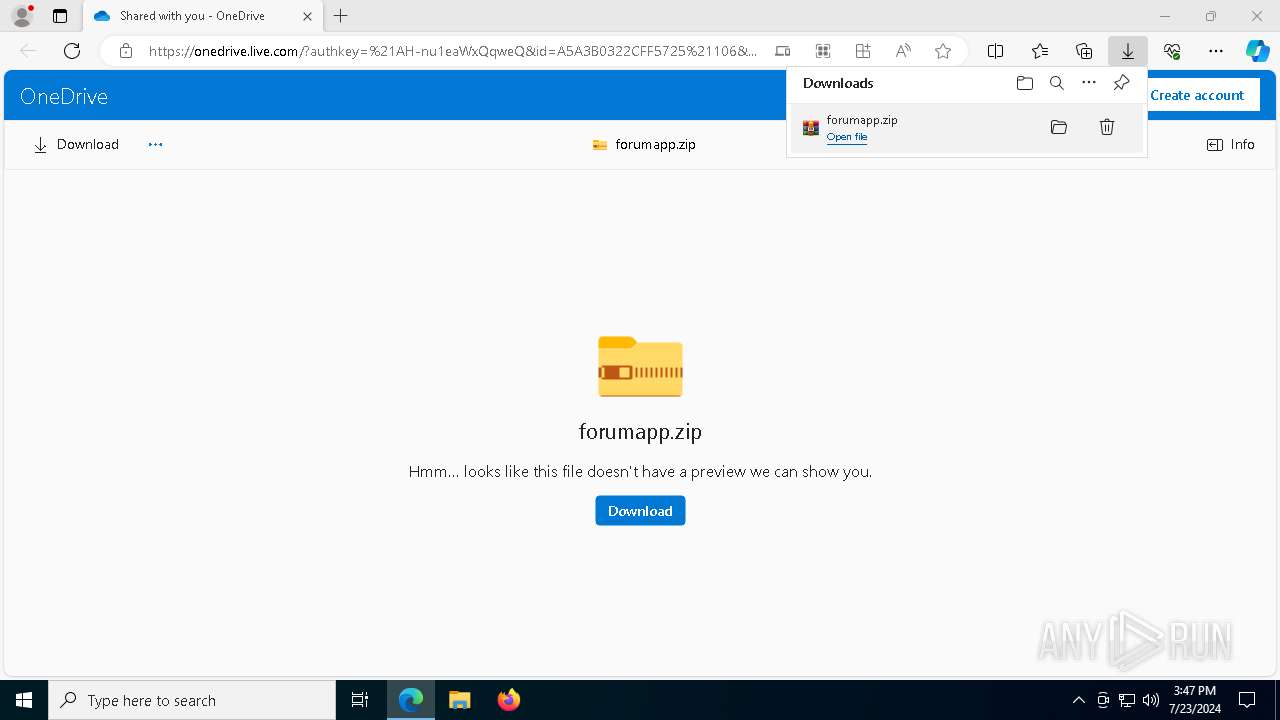
Task: Toggle Split screen view
Action: tap(996, 51)
